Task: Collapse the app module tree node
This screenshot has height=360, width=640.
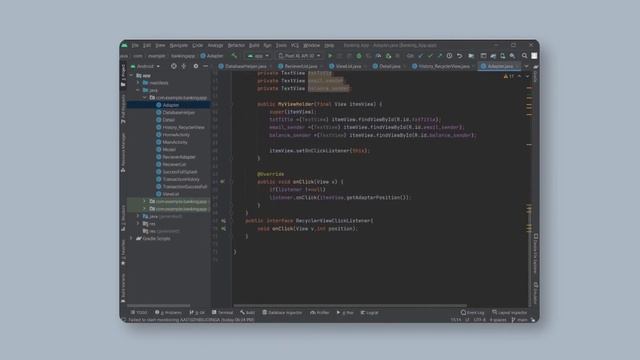Action: [x=131, y=76]
